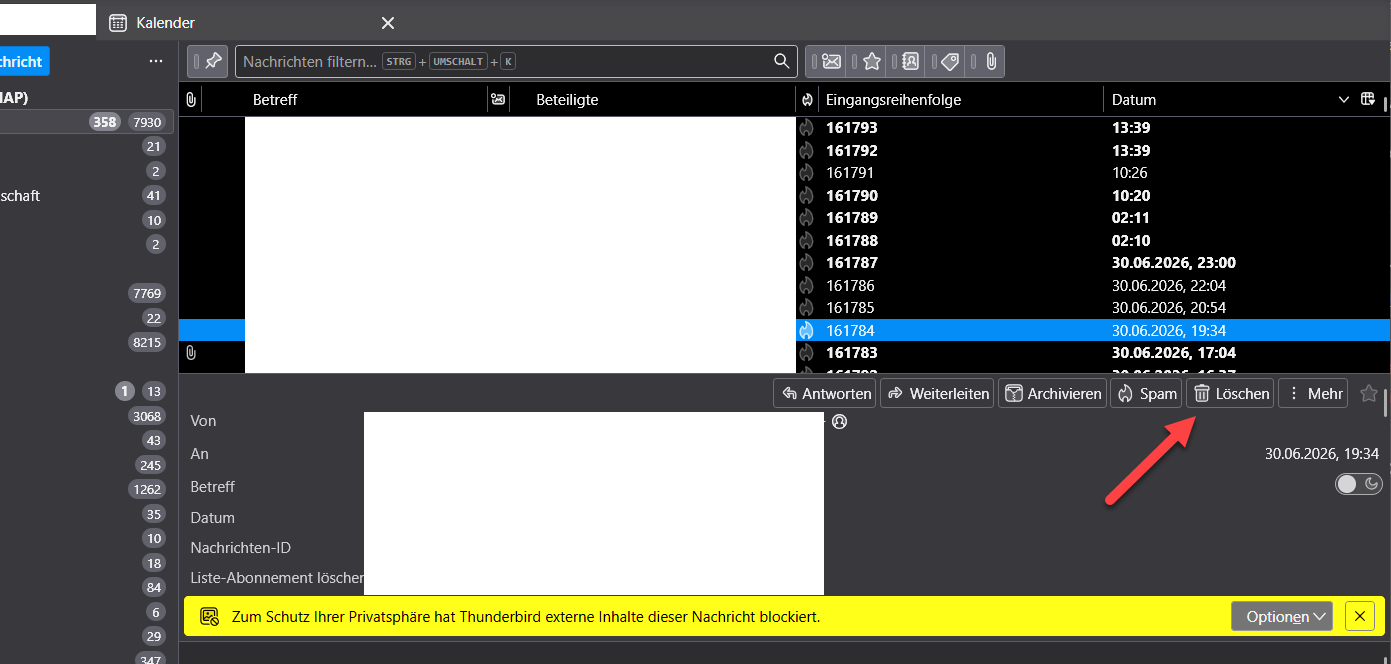Viewport: 1391px width, 664px height.
Task: Open the Mehr actions menu
Action: point(1314,393)
